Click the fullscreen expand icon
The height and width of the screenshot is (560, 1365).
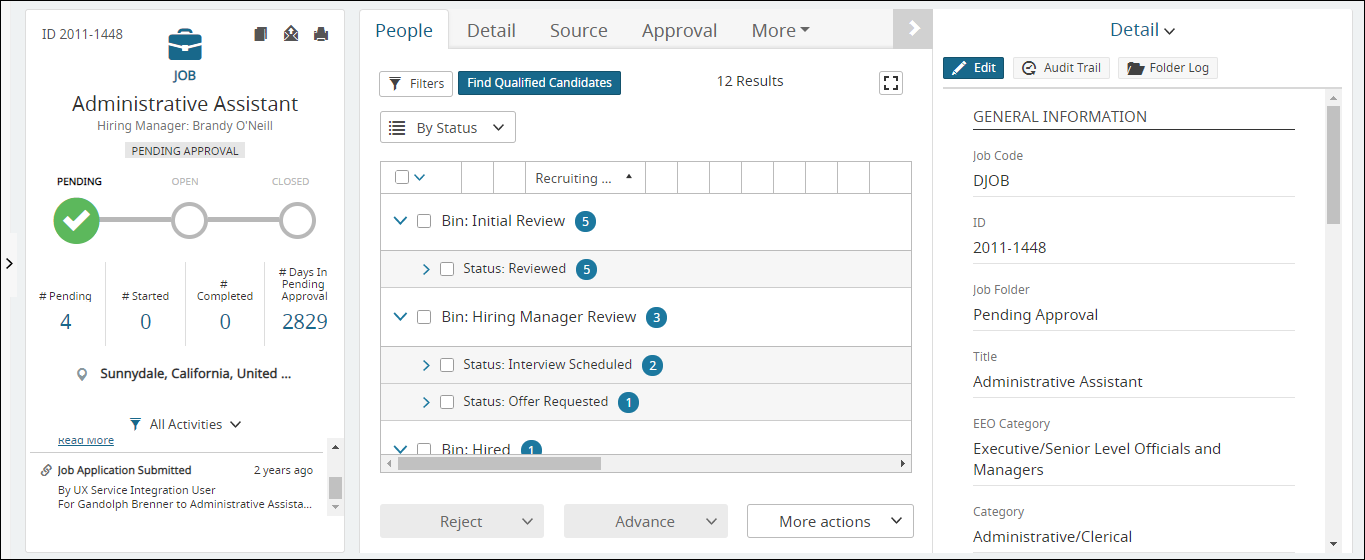tap(891, 83)
